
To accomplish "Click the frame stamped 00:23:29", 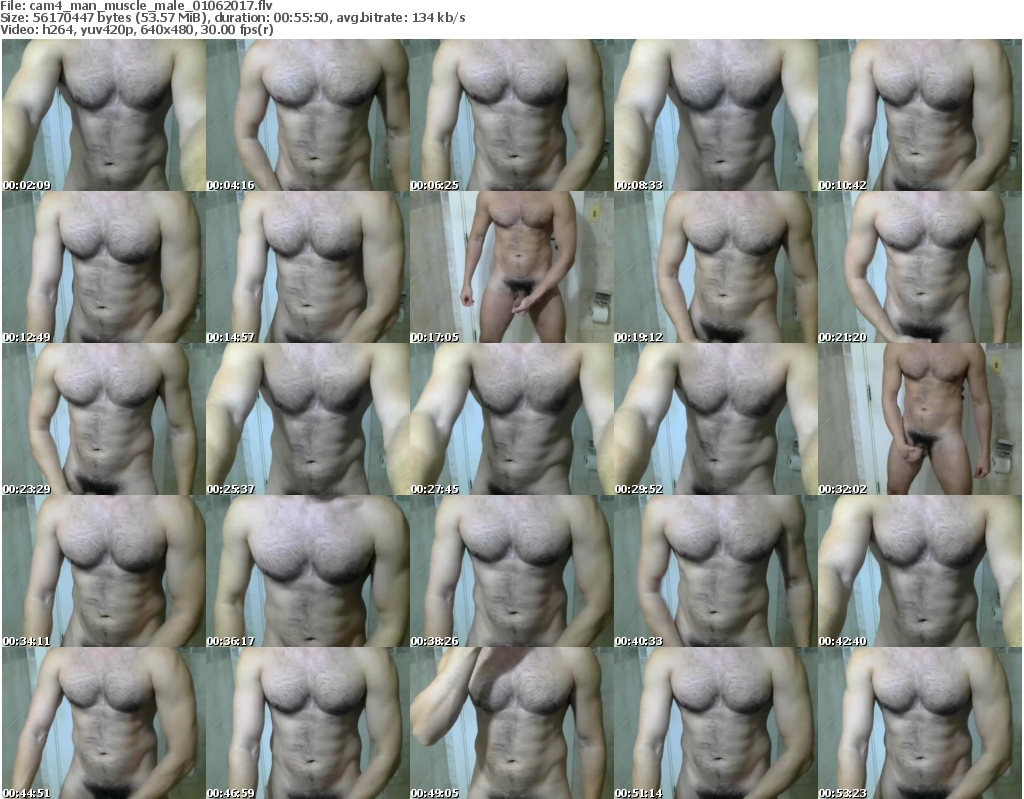I will (x=104, y=419).
